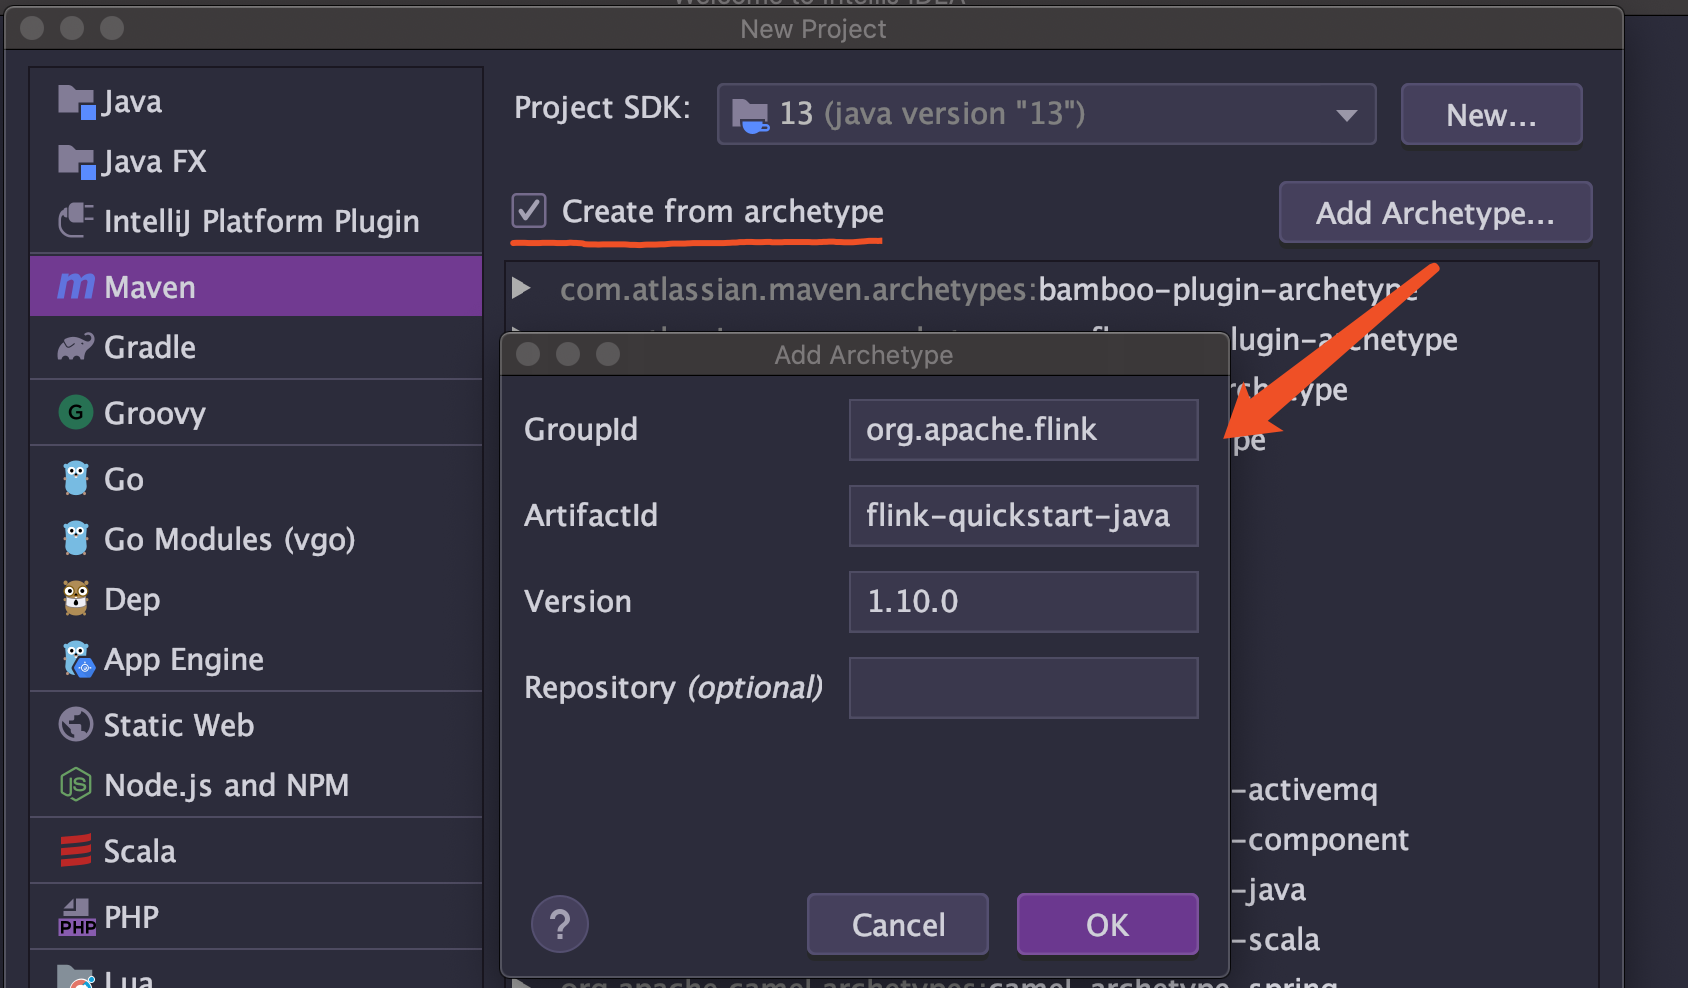Select IntelliJ Platform Plugin project type
The image size is (1688, 988).
click(260, 221)
